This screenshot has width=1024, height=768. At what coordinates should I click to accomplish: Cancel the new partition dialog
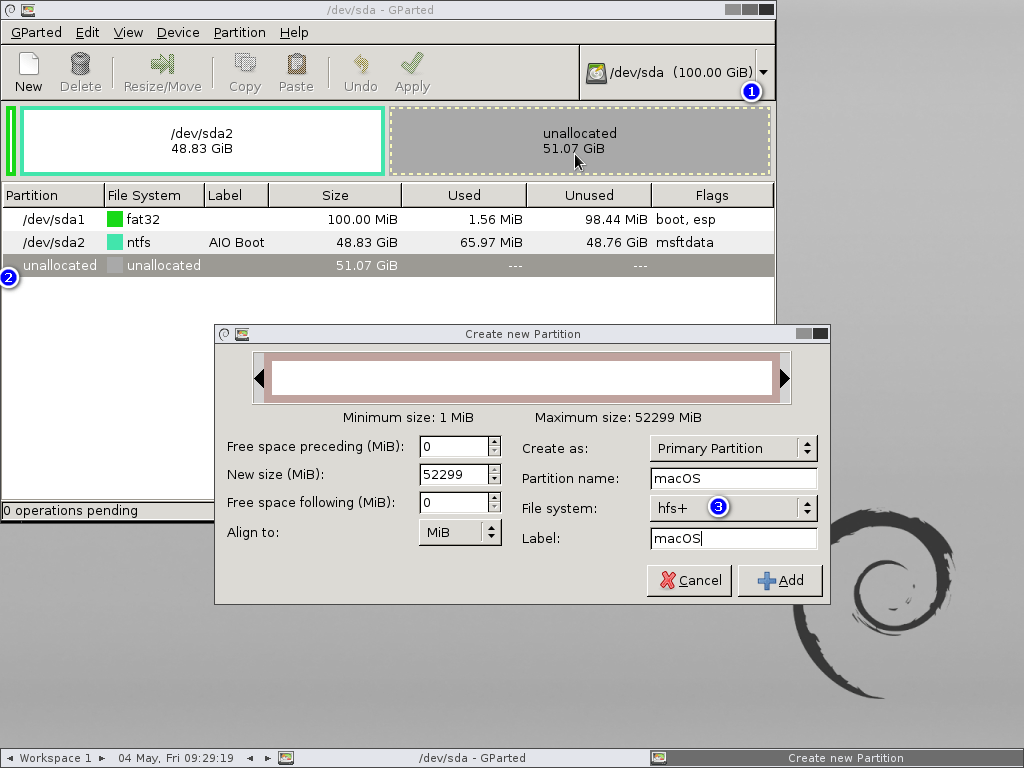(689, 580)
